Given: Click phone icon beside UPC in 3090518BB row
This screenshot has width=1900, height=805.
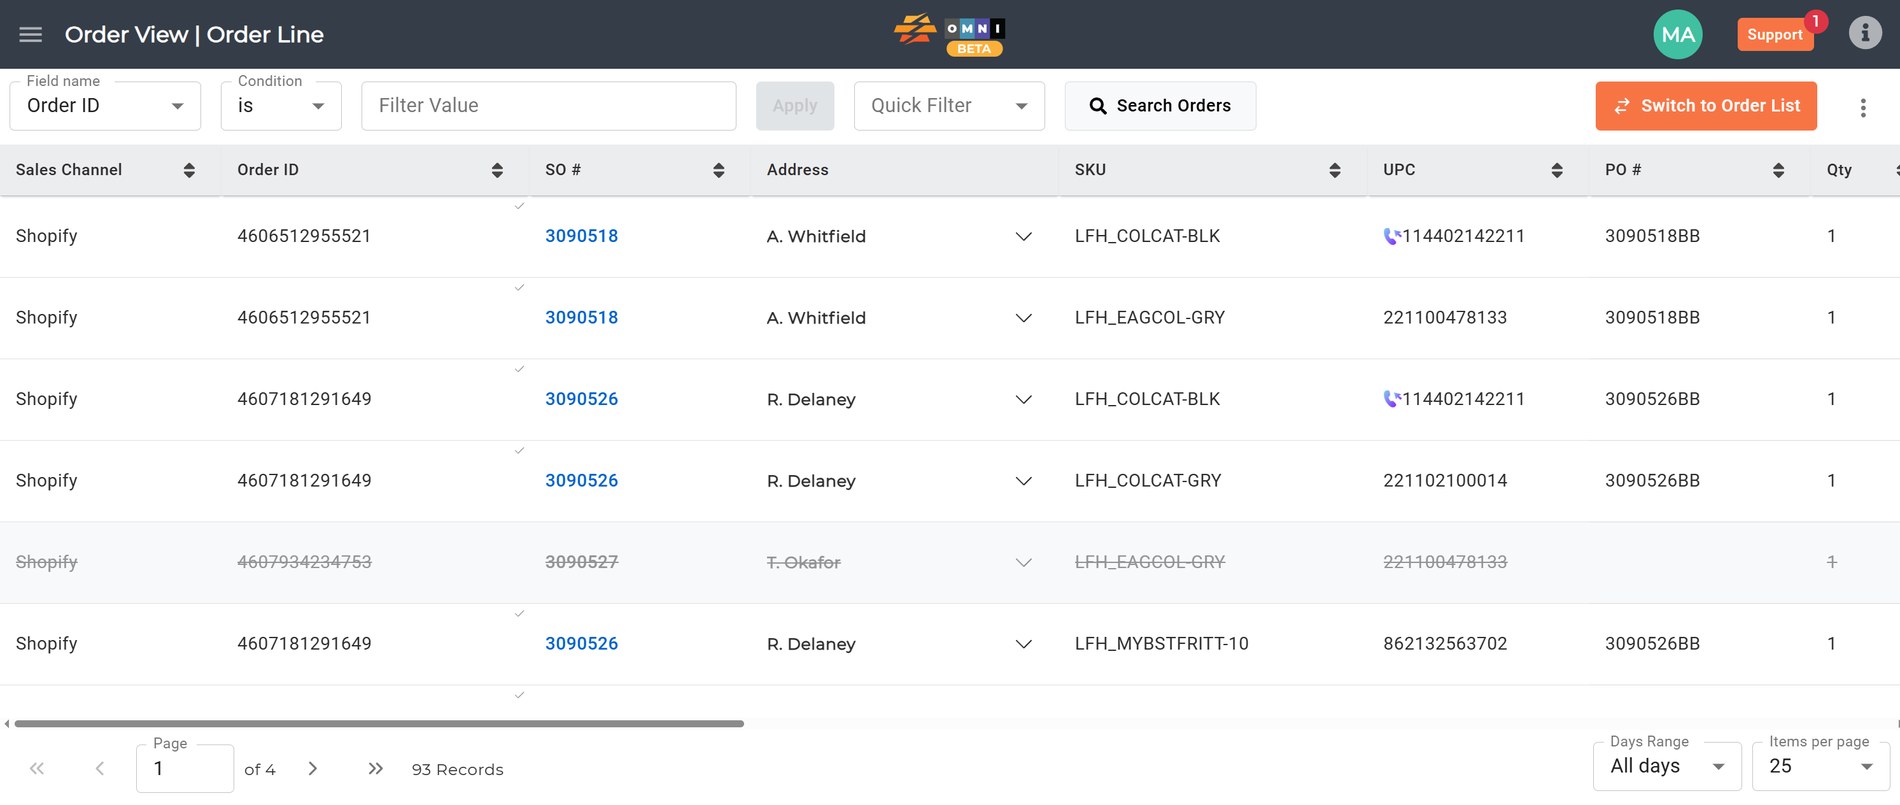Looking at the screenshot, I should [x=1392, y=236].
